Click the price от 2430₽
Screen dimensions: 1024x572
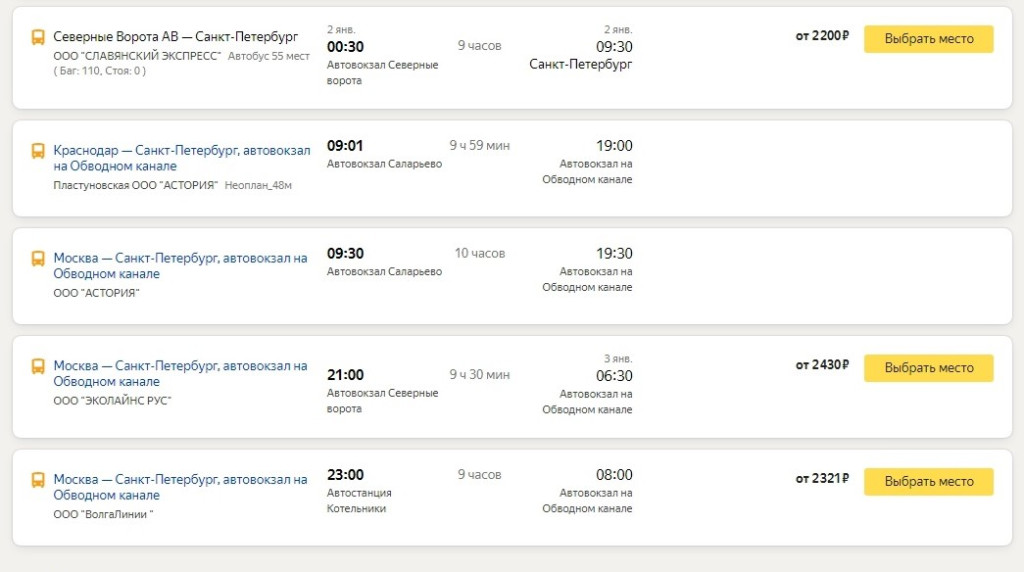tap(822, 365)
